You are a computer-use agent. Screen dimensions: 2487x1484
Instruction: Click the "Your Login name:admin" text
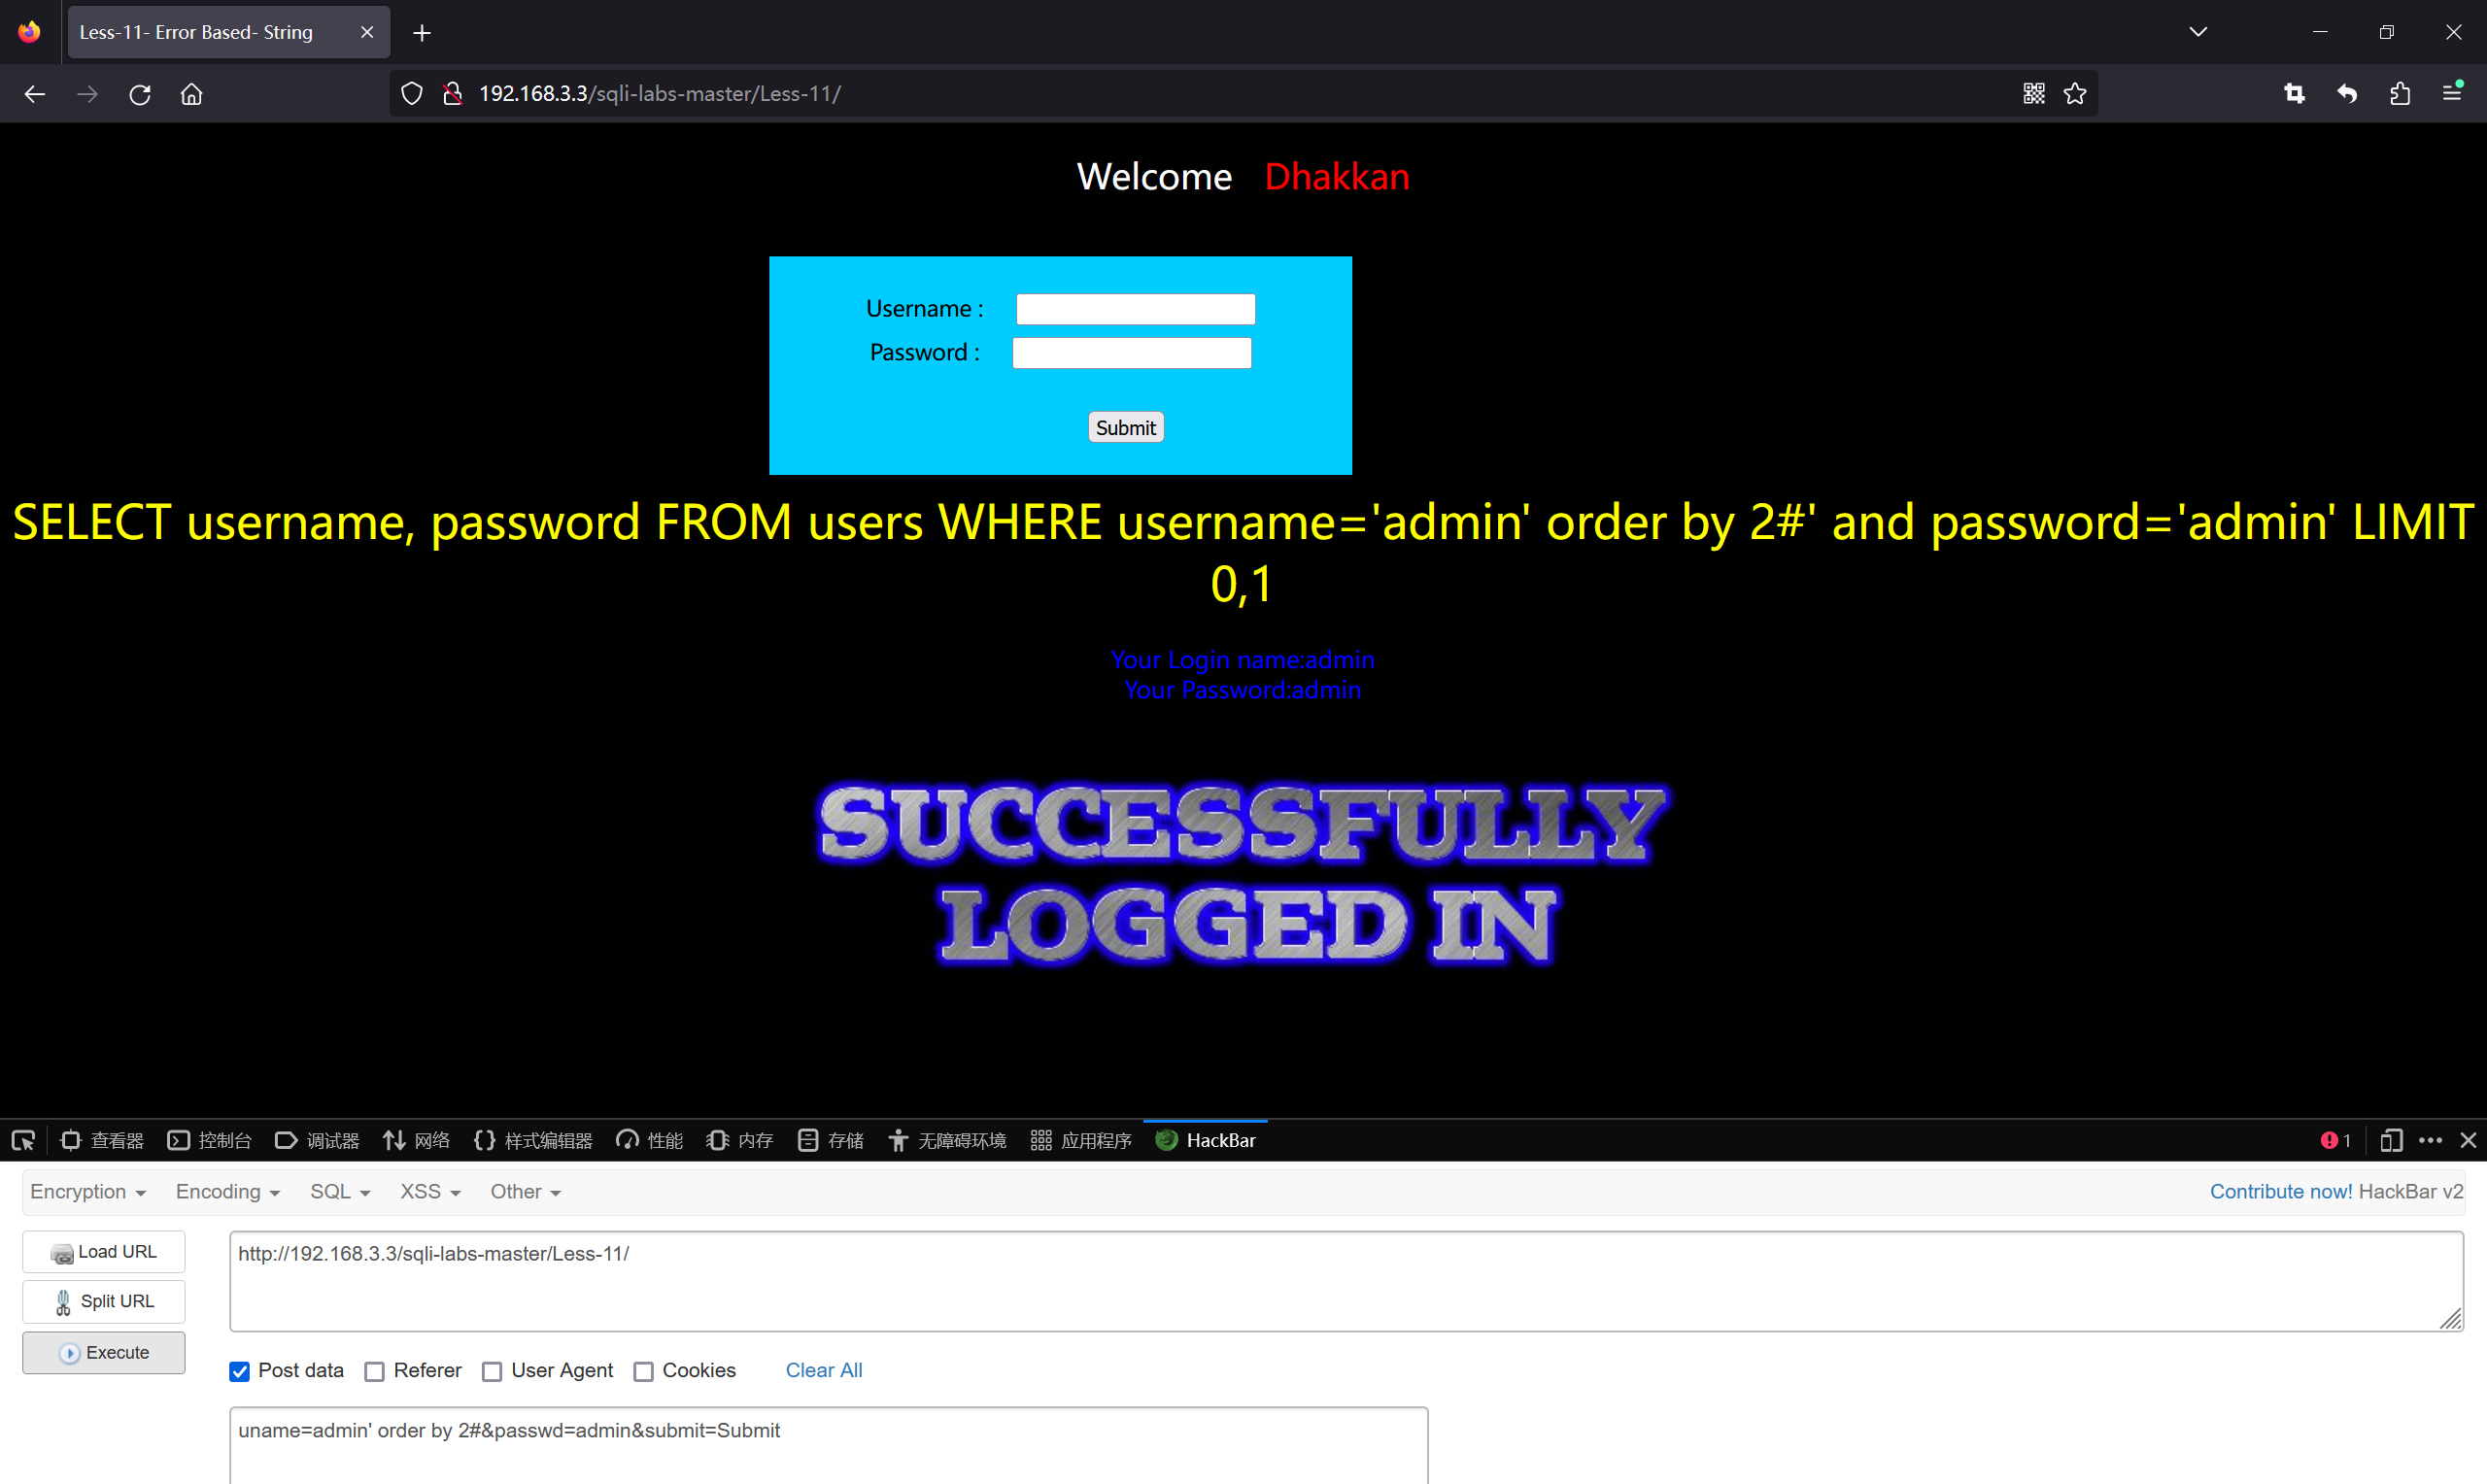pos(1243,660)
